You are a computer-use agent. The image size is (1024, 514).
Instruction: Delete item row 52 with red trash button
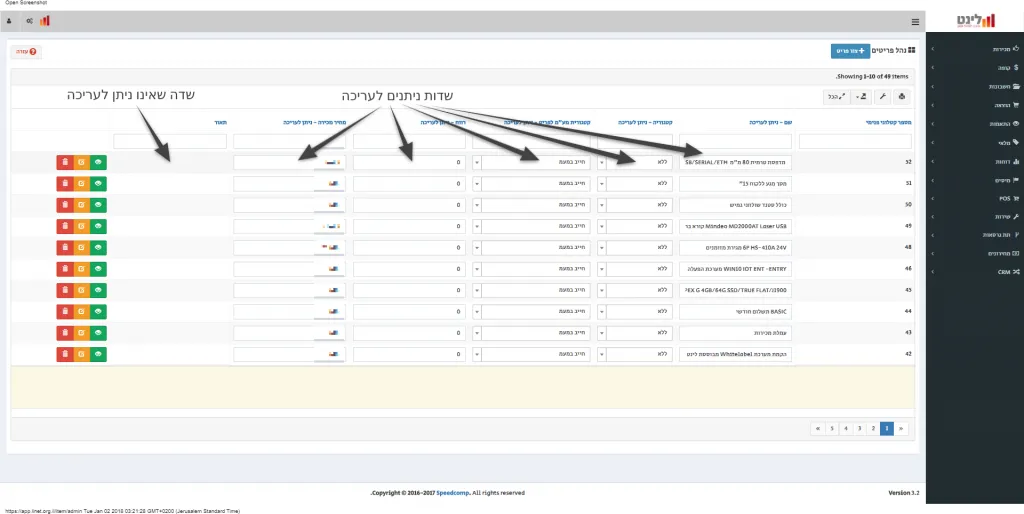[x=65, y=163]
